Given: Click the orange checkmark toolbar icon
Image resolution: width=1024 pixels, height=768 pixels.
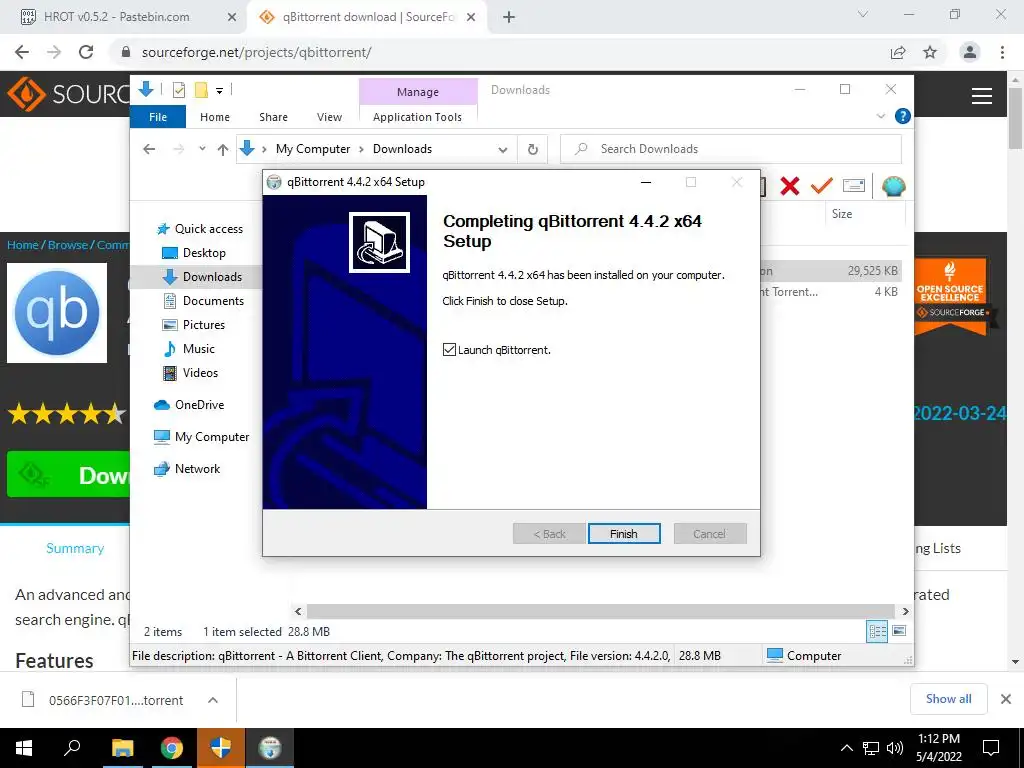Looking at the screenshot, I should 822,186.
